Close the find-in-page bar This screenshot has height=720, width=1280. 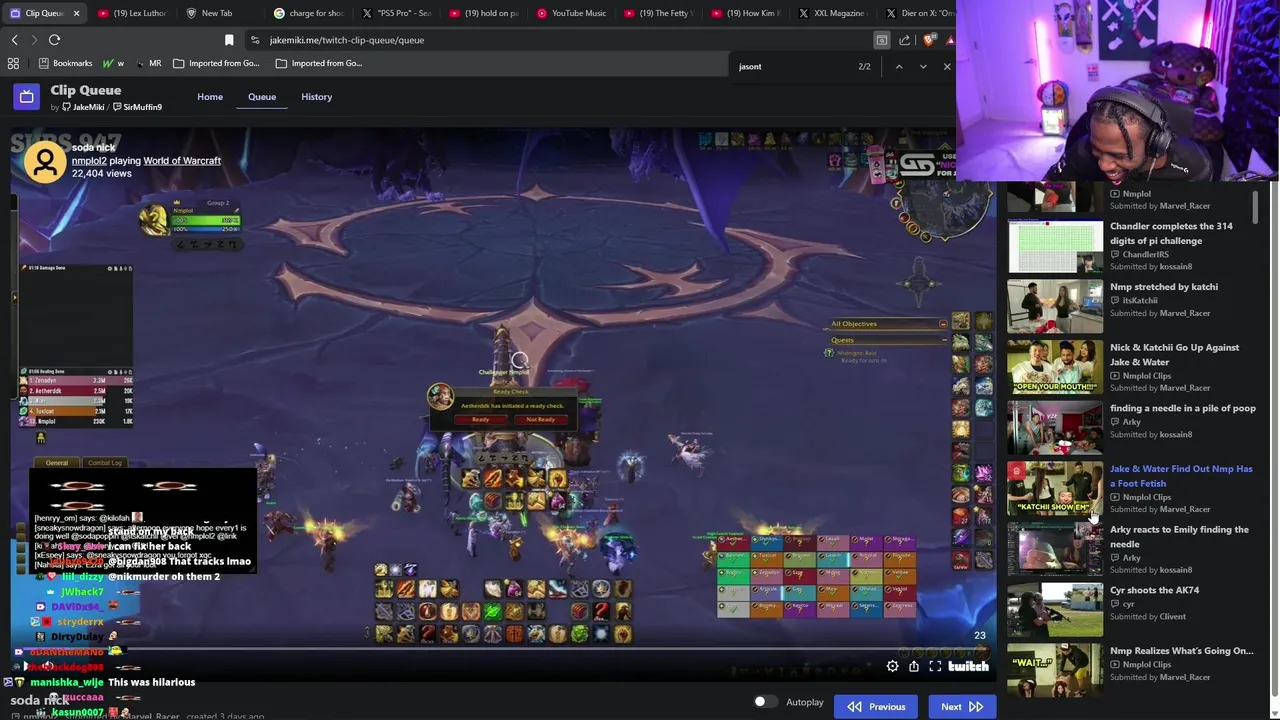(947, 67)
